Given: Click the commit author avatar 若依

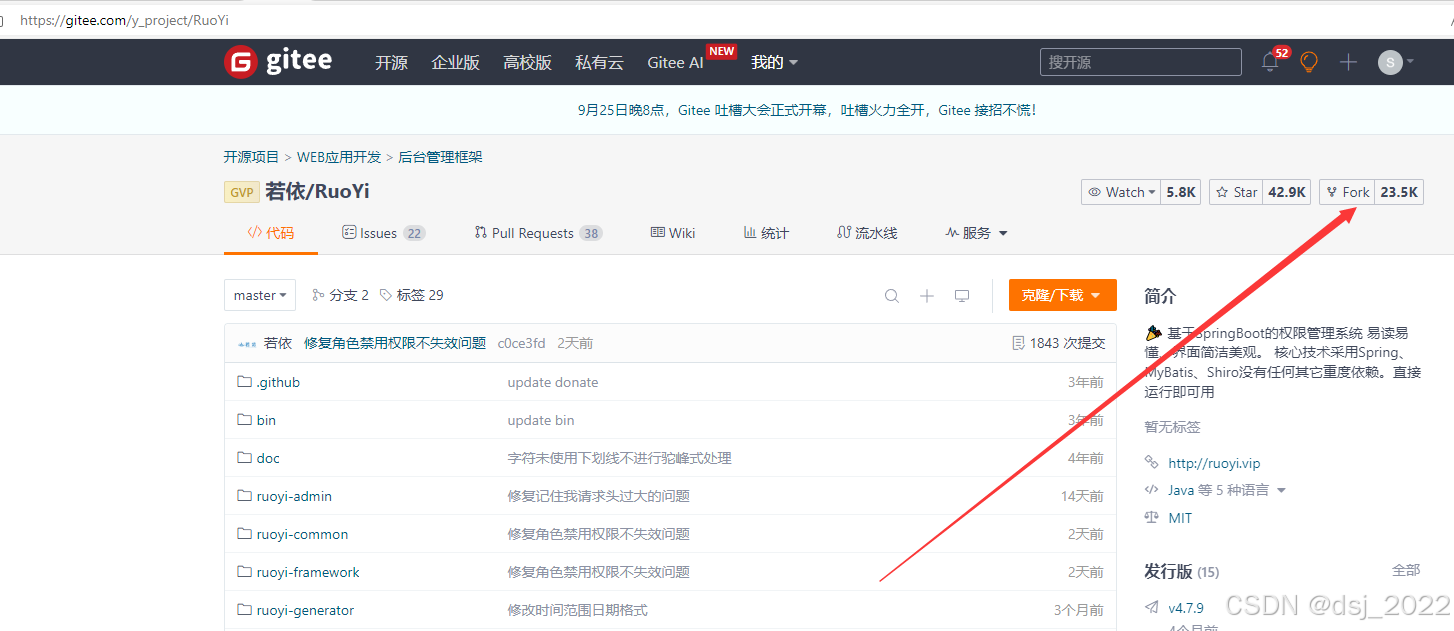Looking at the screenshot, I should (x=247, y=343).
